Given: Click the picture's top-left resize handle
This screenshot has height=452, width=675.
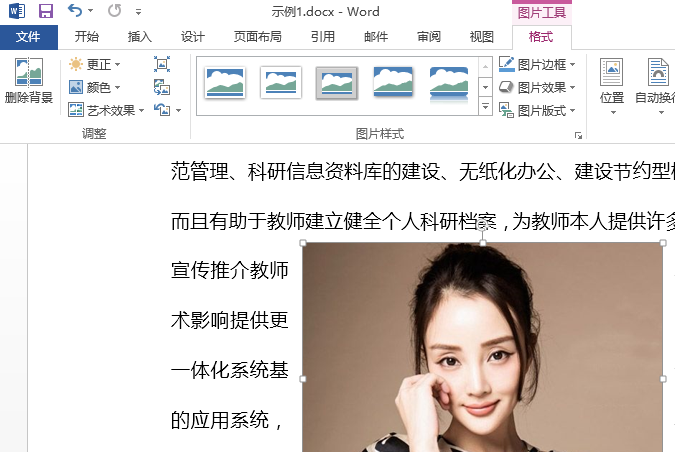Looking at the screenshot, I should (303, 243).
